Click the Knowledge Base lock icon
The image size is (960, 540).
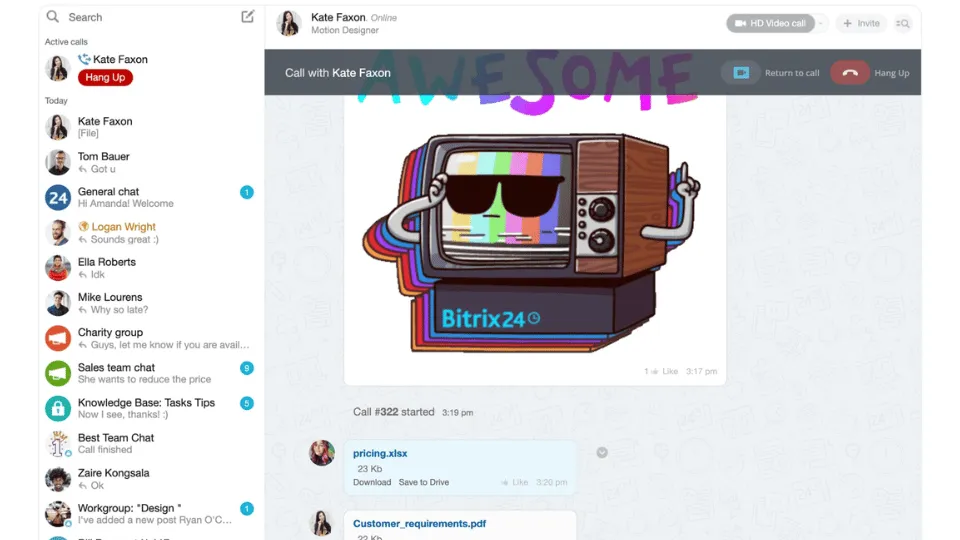click(x=58, y=409)
